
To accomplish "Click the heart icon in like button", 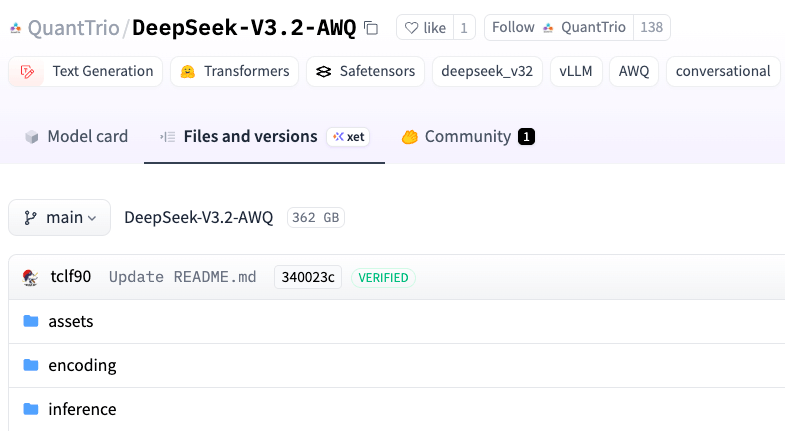I will click(x=411, y=28).
